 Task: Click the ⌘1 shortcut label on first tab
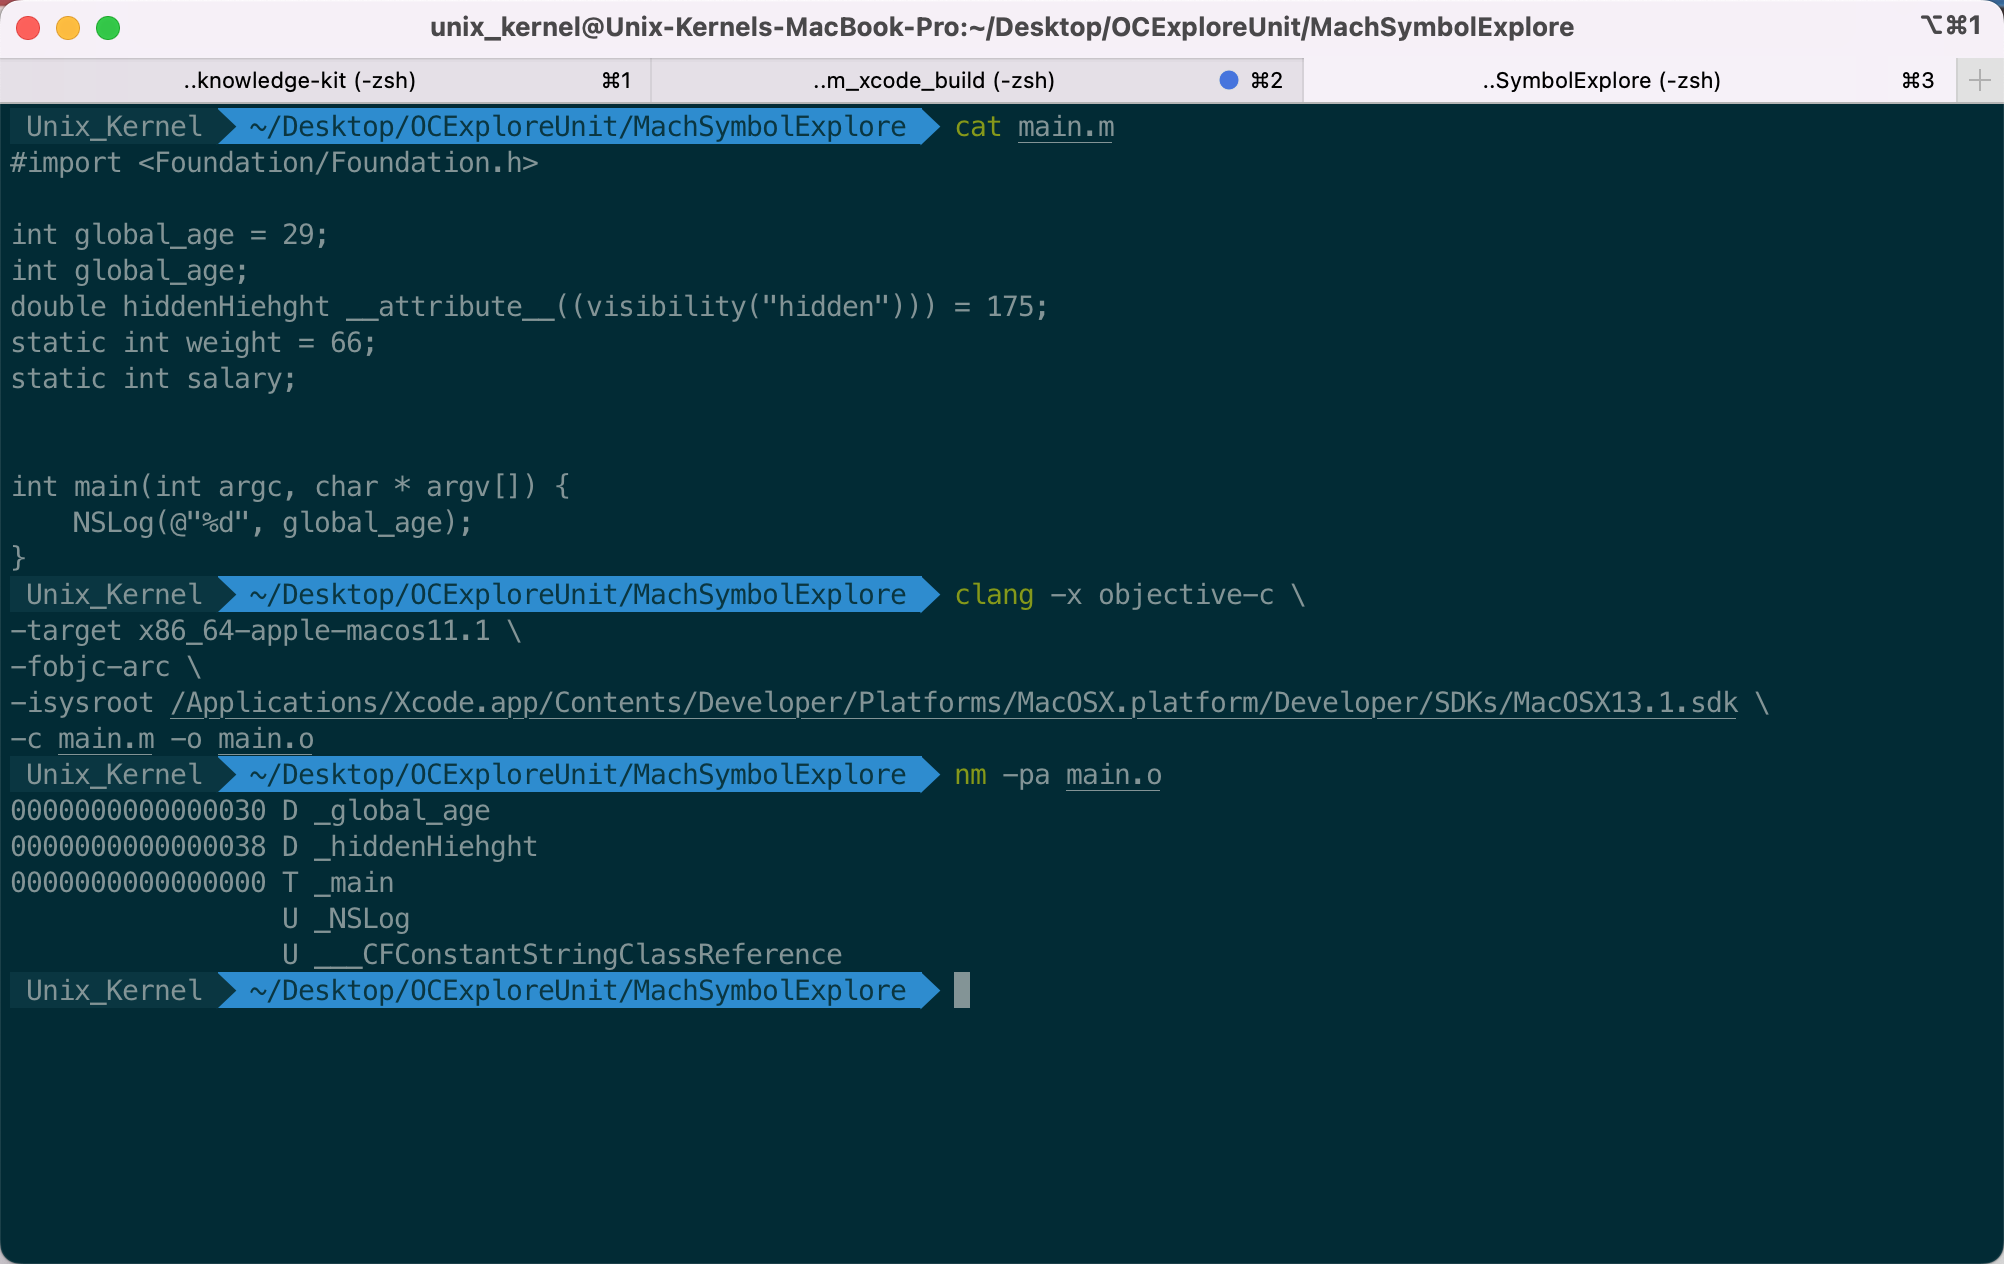pos(616,80)
